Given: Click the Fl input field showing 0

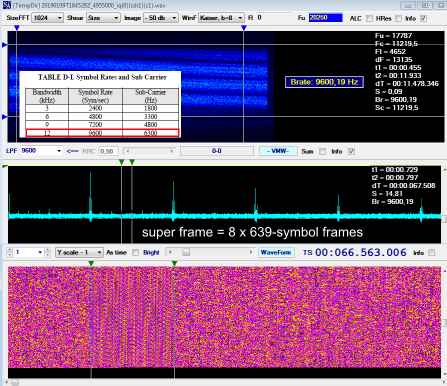Looking at the screenshot, I should [273, 18].
